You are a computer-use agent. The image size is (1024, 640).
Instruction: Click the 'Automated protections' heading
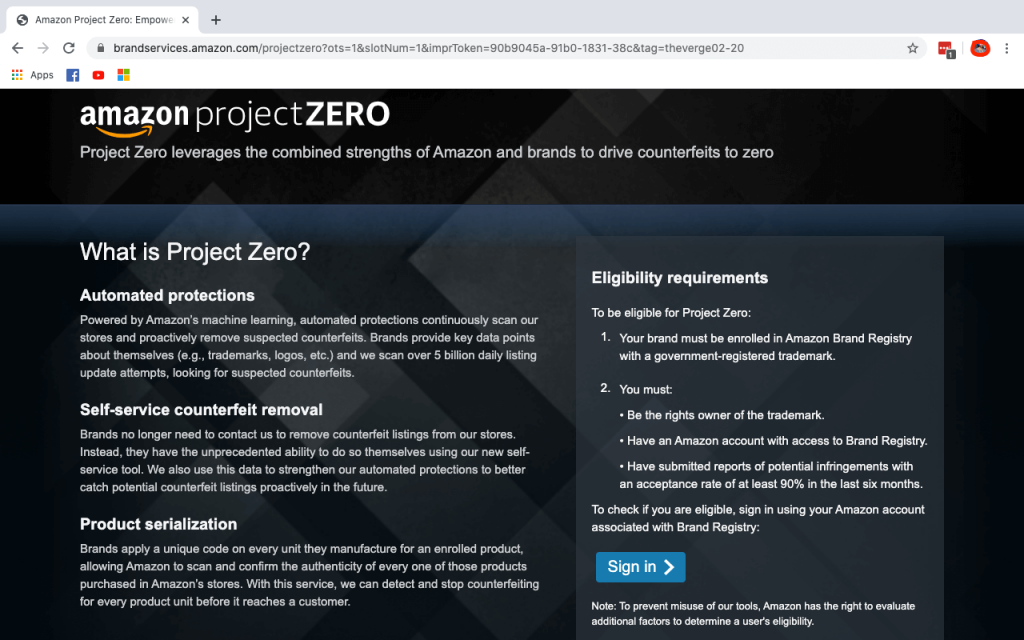click(167, 295)
